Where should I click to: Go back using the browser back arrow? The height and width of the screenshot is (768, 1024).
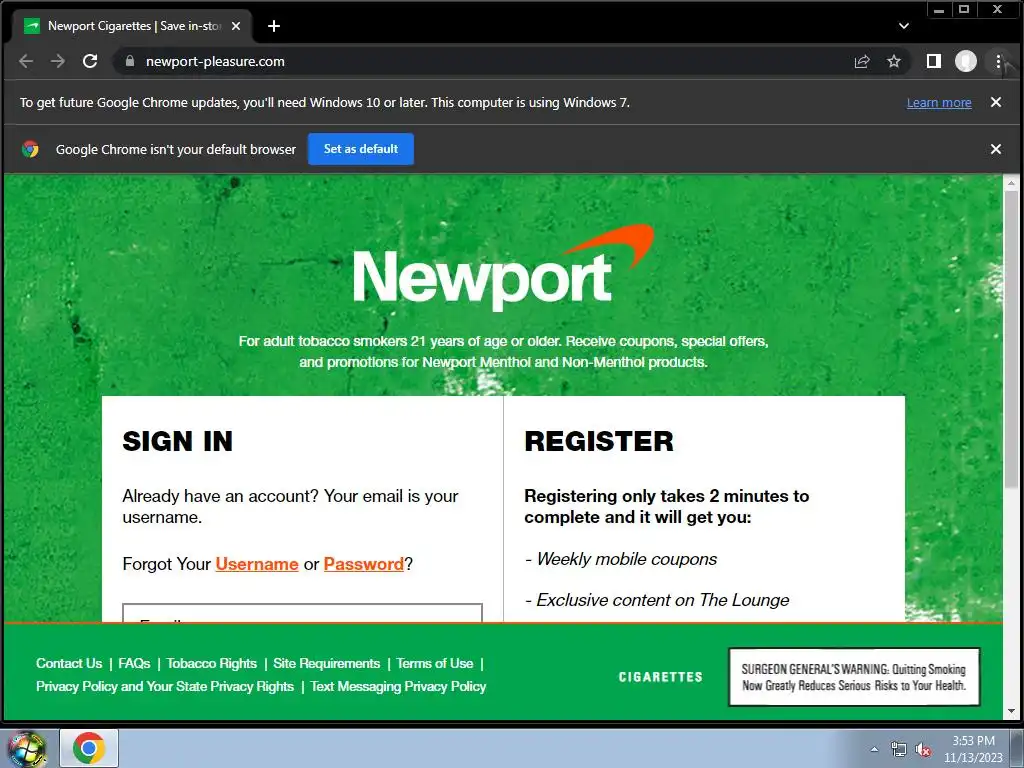(26, 61)
